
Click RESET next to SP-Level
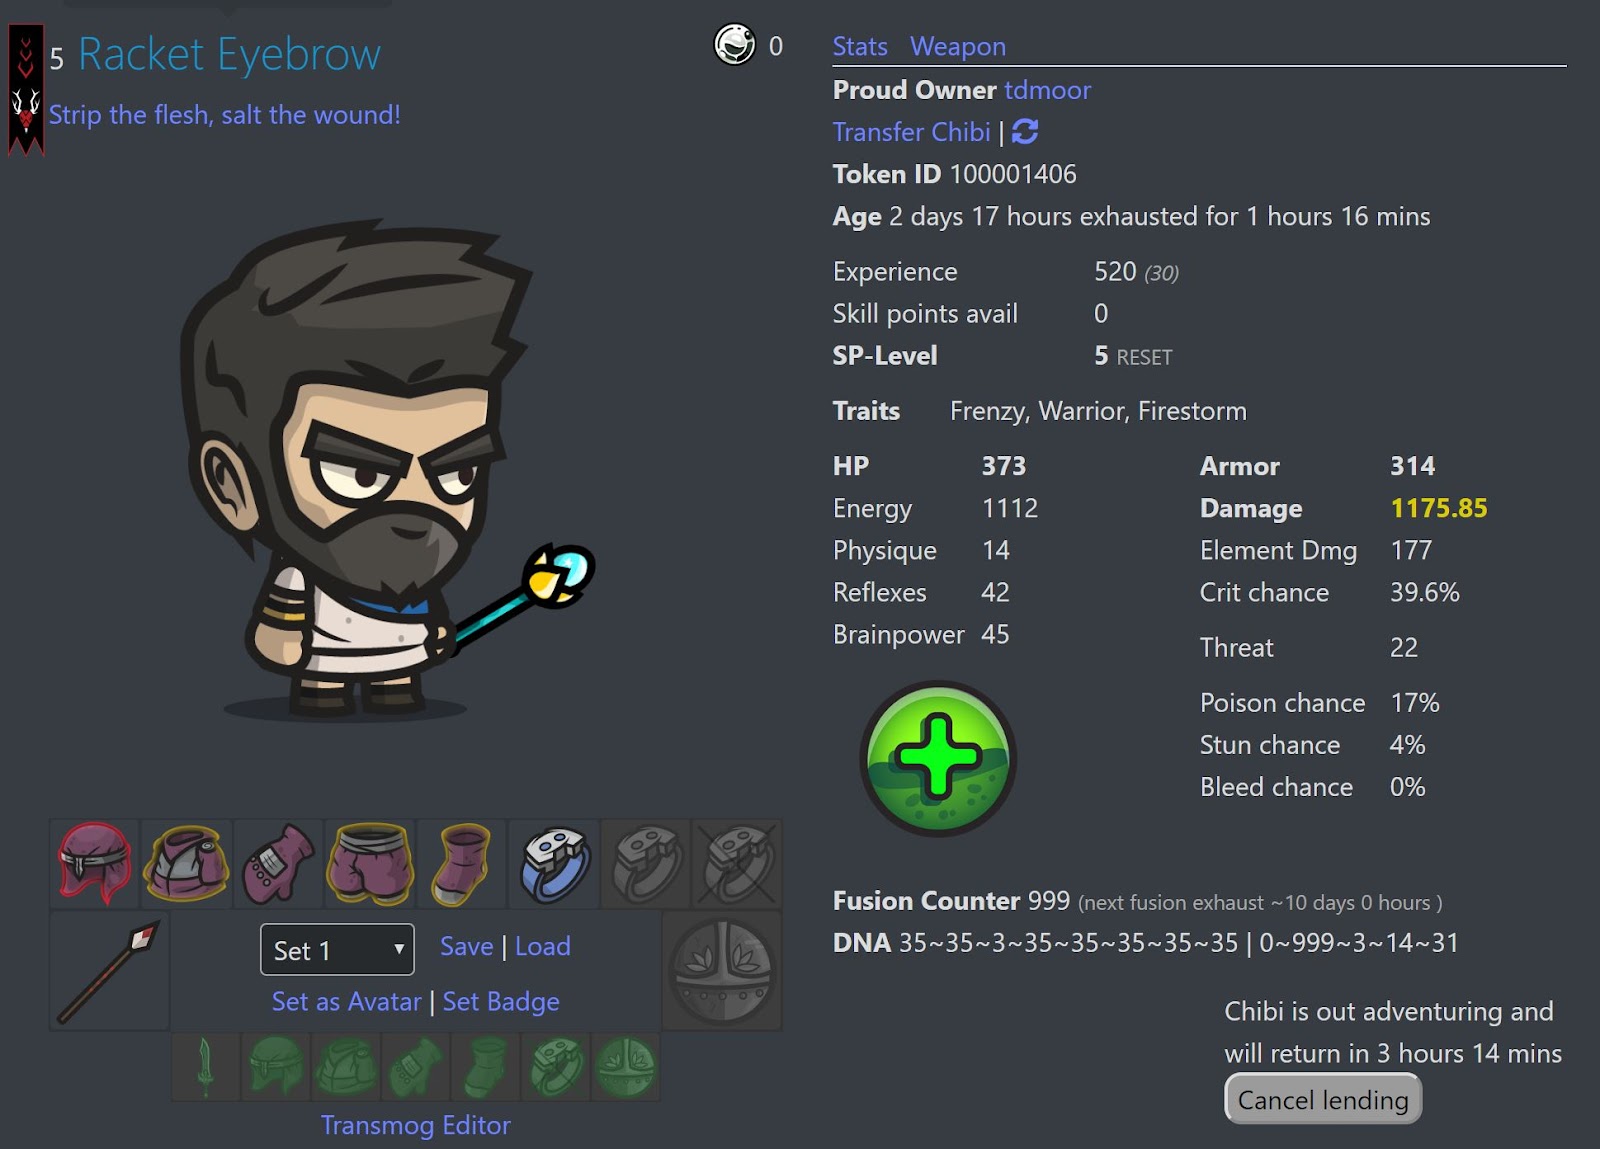click(1144, 357)
